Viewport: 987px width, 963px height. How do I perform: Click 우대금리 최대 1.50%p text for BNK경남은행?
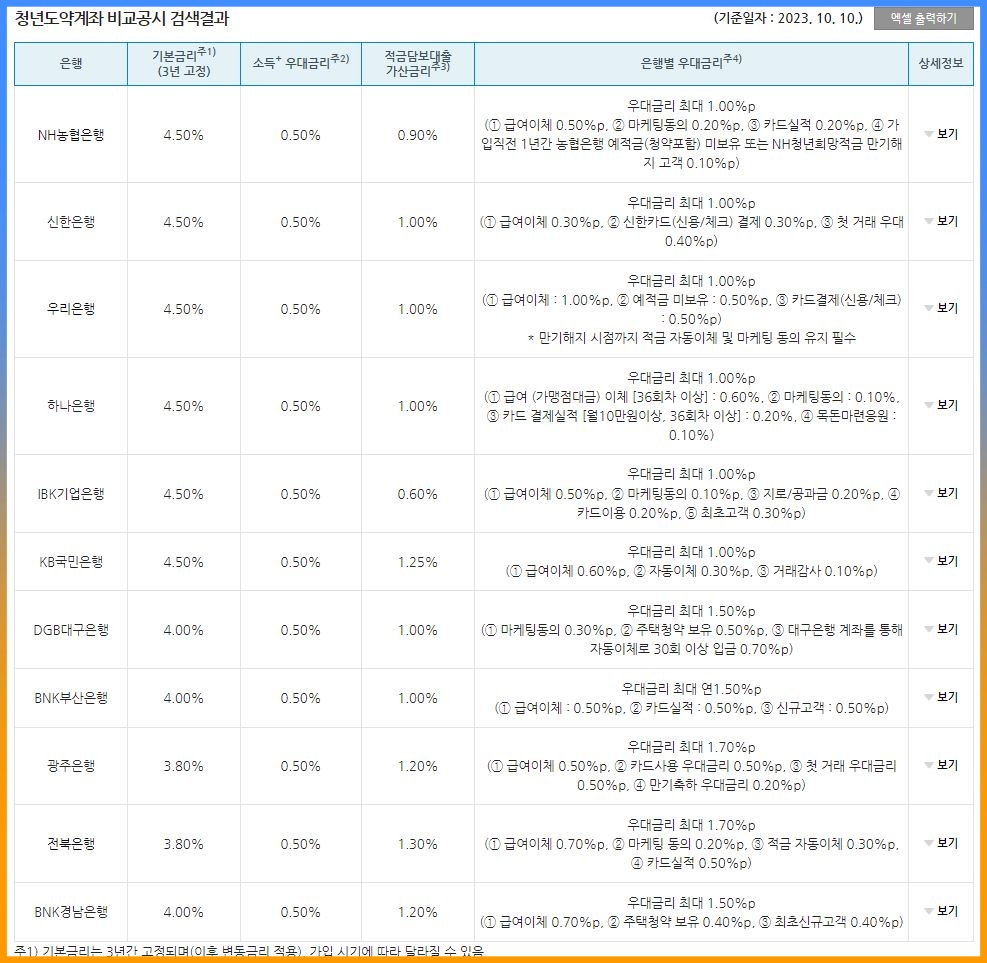point(691,903)
